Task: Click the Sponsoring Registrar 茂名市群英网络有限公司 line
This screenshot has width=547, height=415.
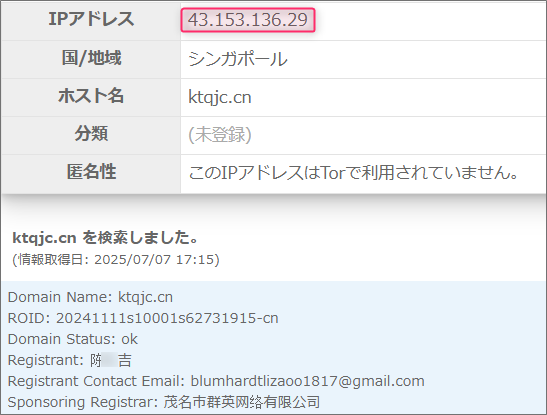Action: coord(164,402)
